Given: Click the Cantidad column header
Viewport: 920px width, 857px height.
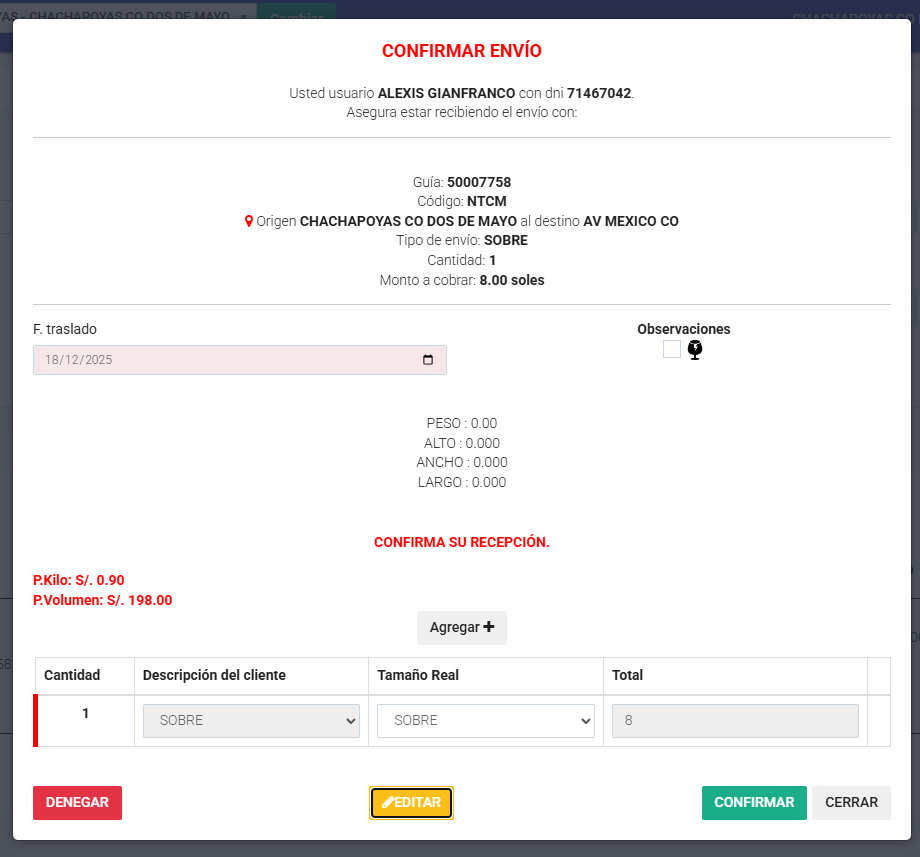Looking at the screenshot, I should click(x=72, y=675).
